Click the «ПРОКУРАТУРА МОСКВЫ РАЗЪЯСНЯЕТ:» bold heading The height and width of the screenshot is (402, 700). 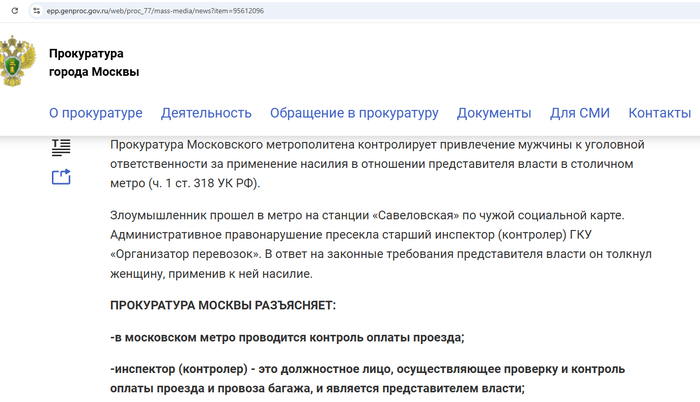pos(223,305)
